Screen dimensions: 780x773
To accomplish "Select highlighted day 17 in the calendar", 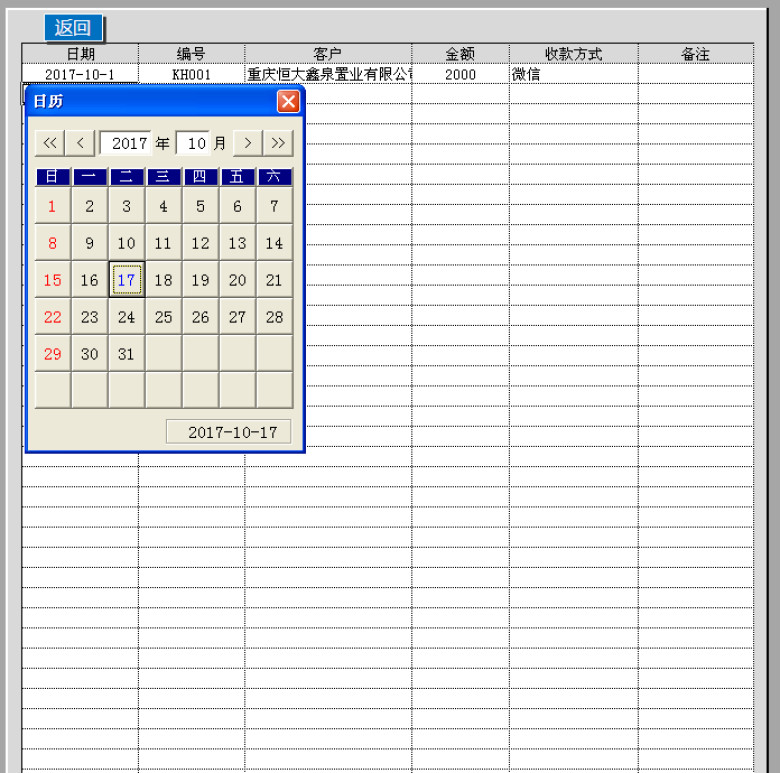I will pyautogui.click(x=126, y=280).
